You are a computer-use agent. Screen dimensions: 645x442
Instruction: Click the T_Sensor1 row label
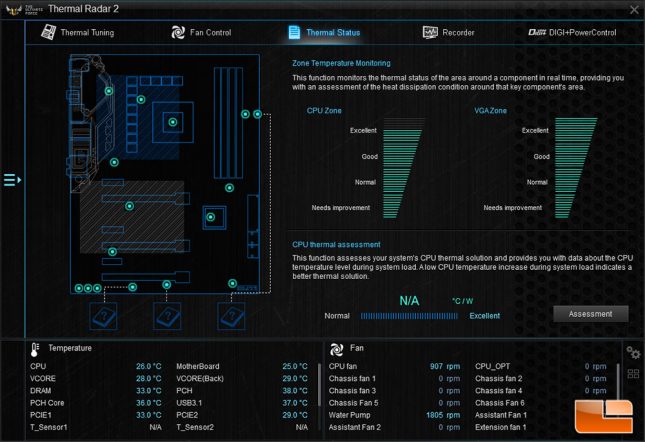[x=49, y=427]
